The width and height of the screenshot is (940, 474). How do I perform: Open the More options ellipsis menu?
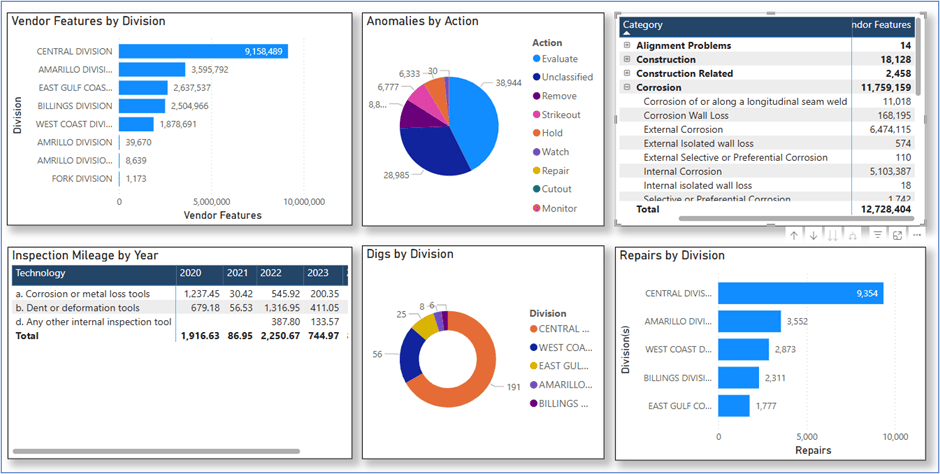click(916, 235)
